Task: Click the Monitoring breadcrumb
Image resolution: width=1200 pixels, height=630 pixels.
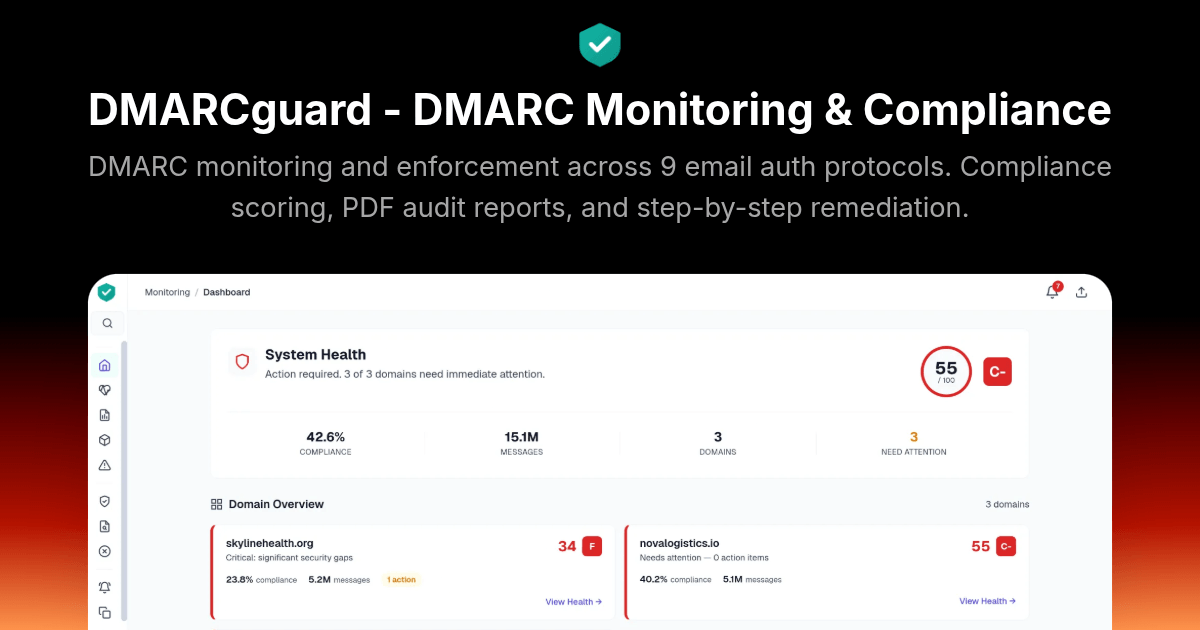Action: [167, 292]
